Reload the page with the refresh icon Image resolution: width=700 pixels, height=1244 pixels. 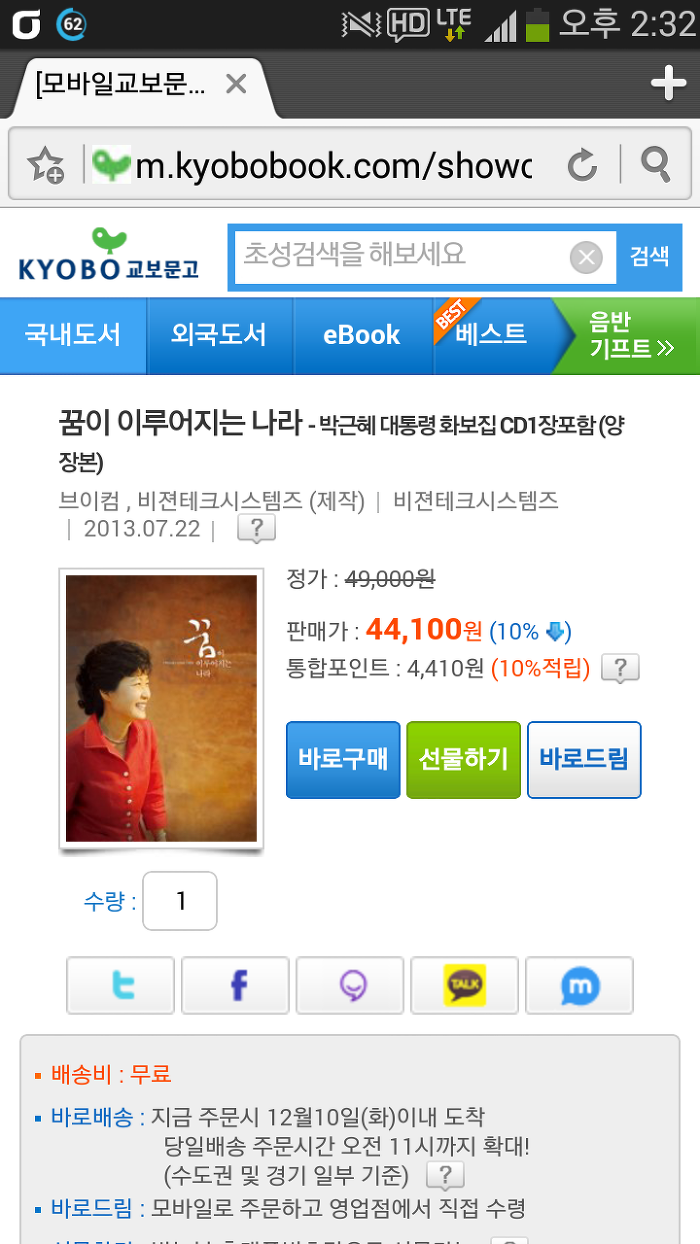[x=582, y=163]
